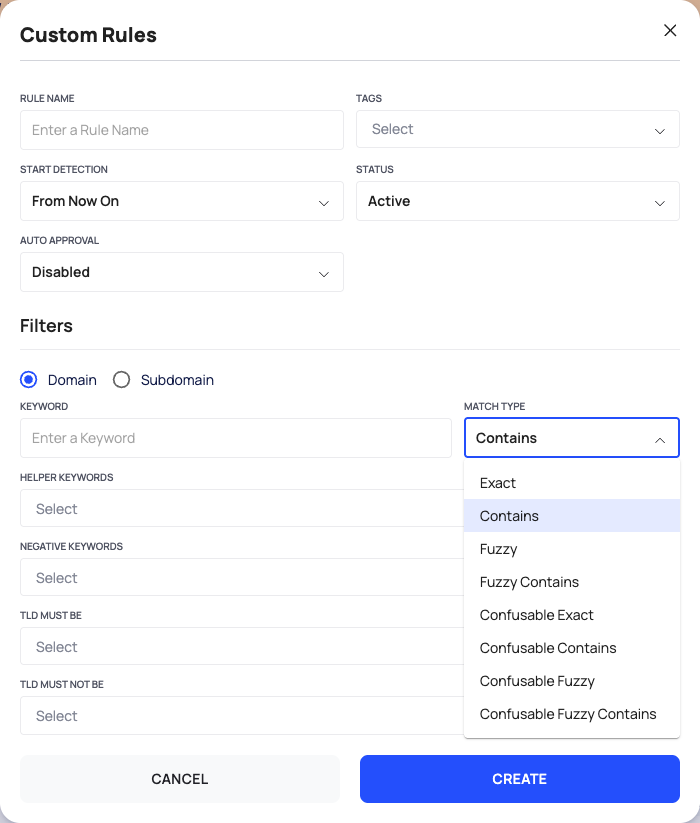Open the Auto Approval dropdown
The height and width of the screenshot is (823, 700).
[182, 272]
